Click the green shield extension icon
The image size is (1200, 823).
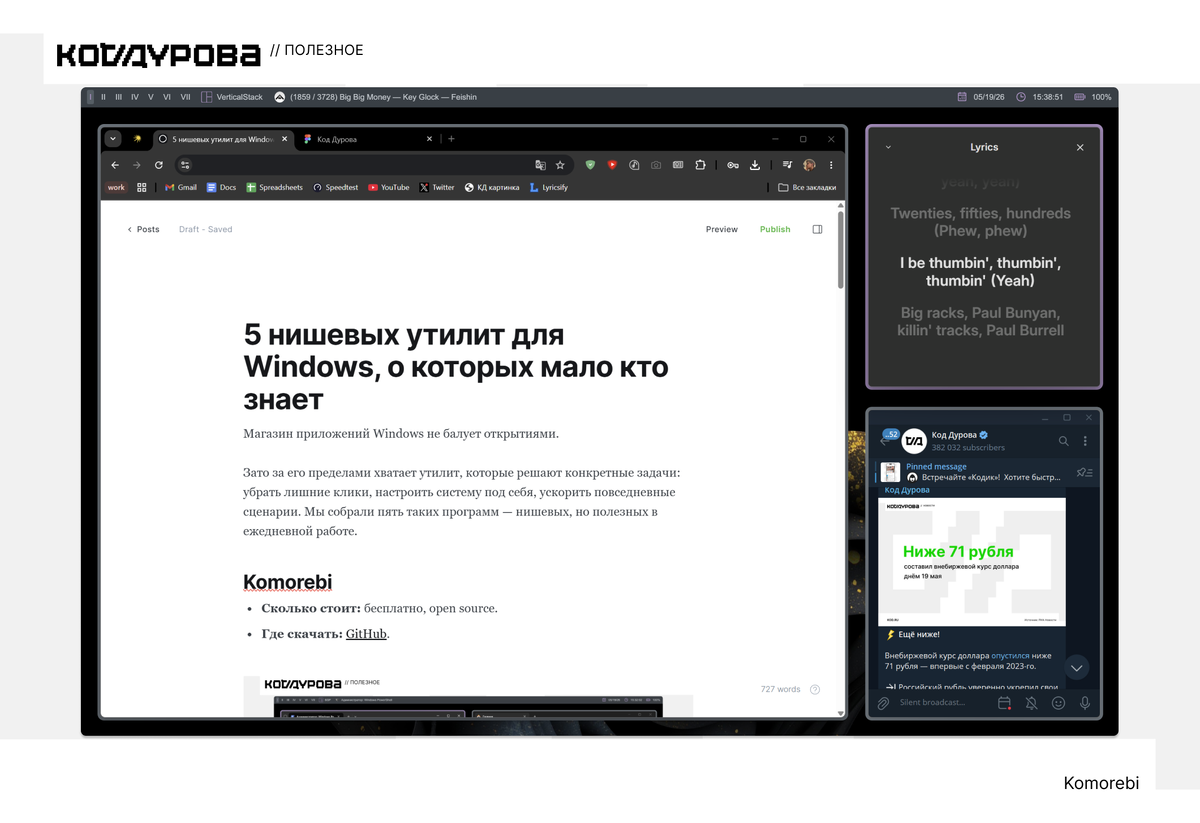[590, 165]
